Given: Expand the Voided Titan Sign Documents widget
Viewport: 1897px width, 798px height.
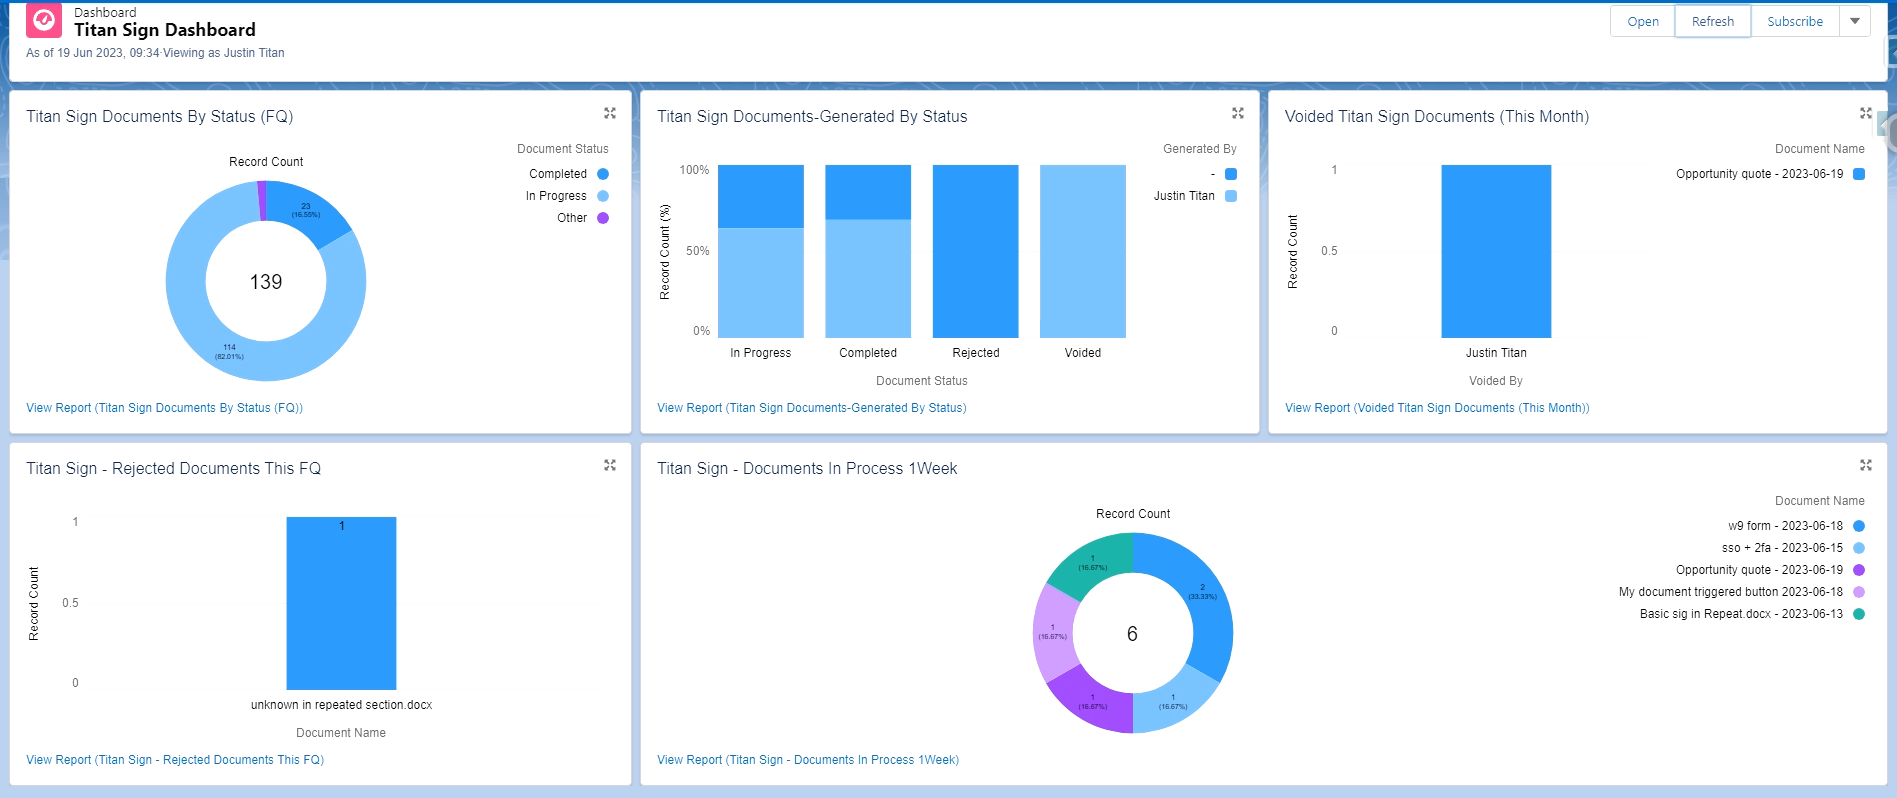Looking at the screenshot, I should [1866, 113].
